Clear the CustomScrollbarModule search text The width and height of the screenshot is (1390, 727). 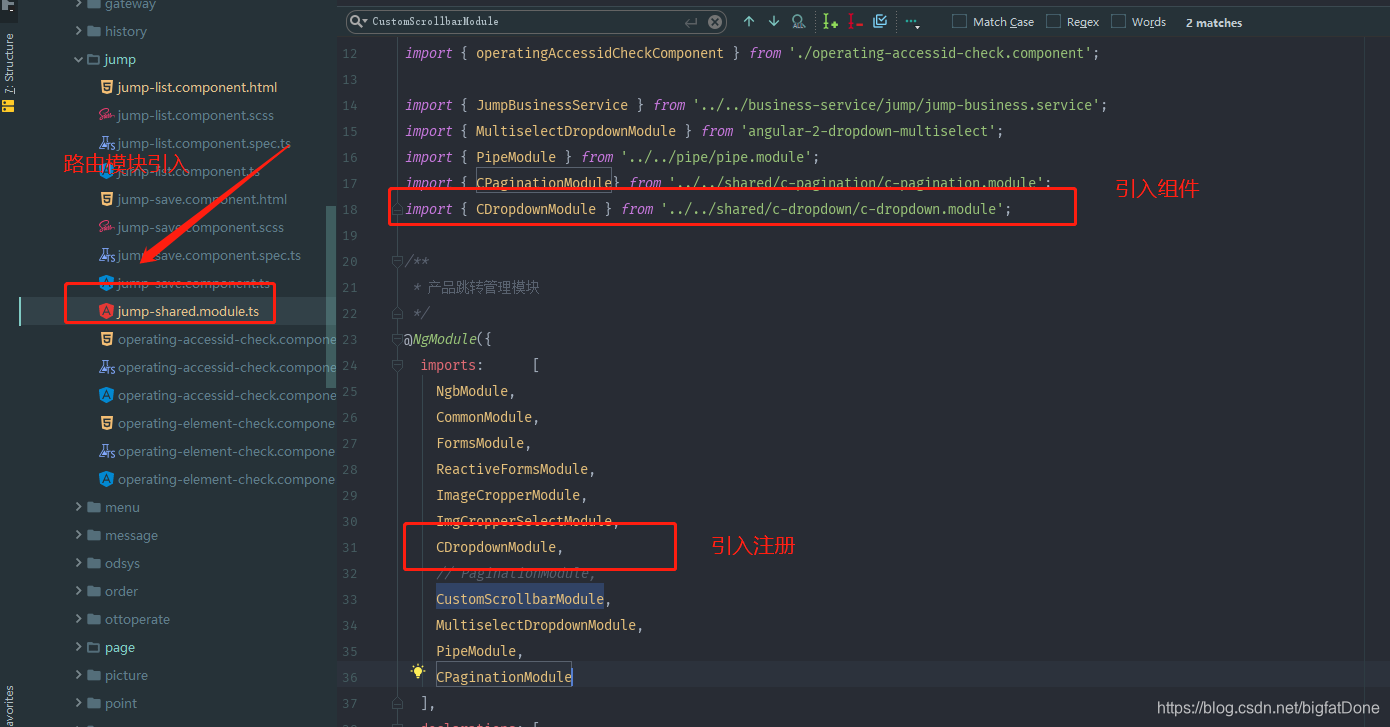click(x=715, y=22)
